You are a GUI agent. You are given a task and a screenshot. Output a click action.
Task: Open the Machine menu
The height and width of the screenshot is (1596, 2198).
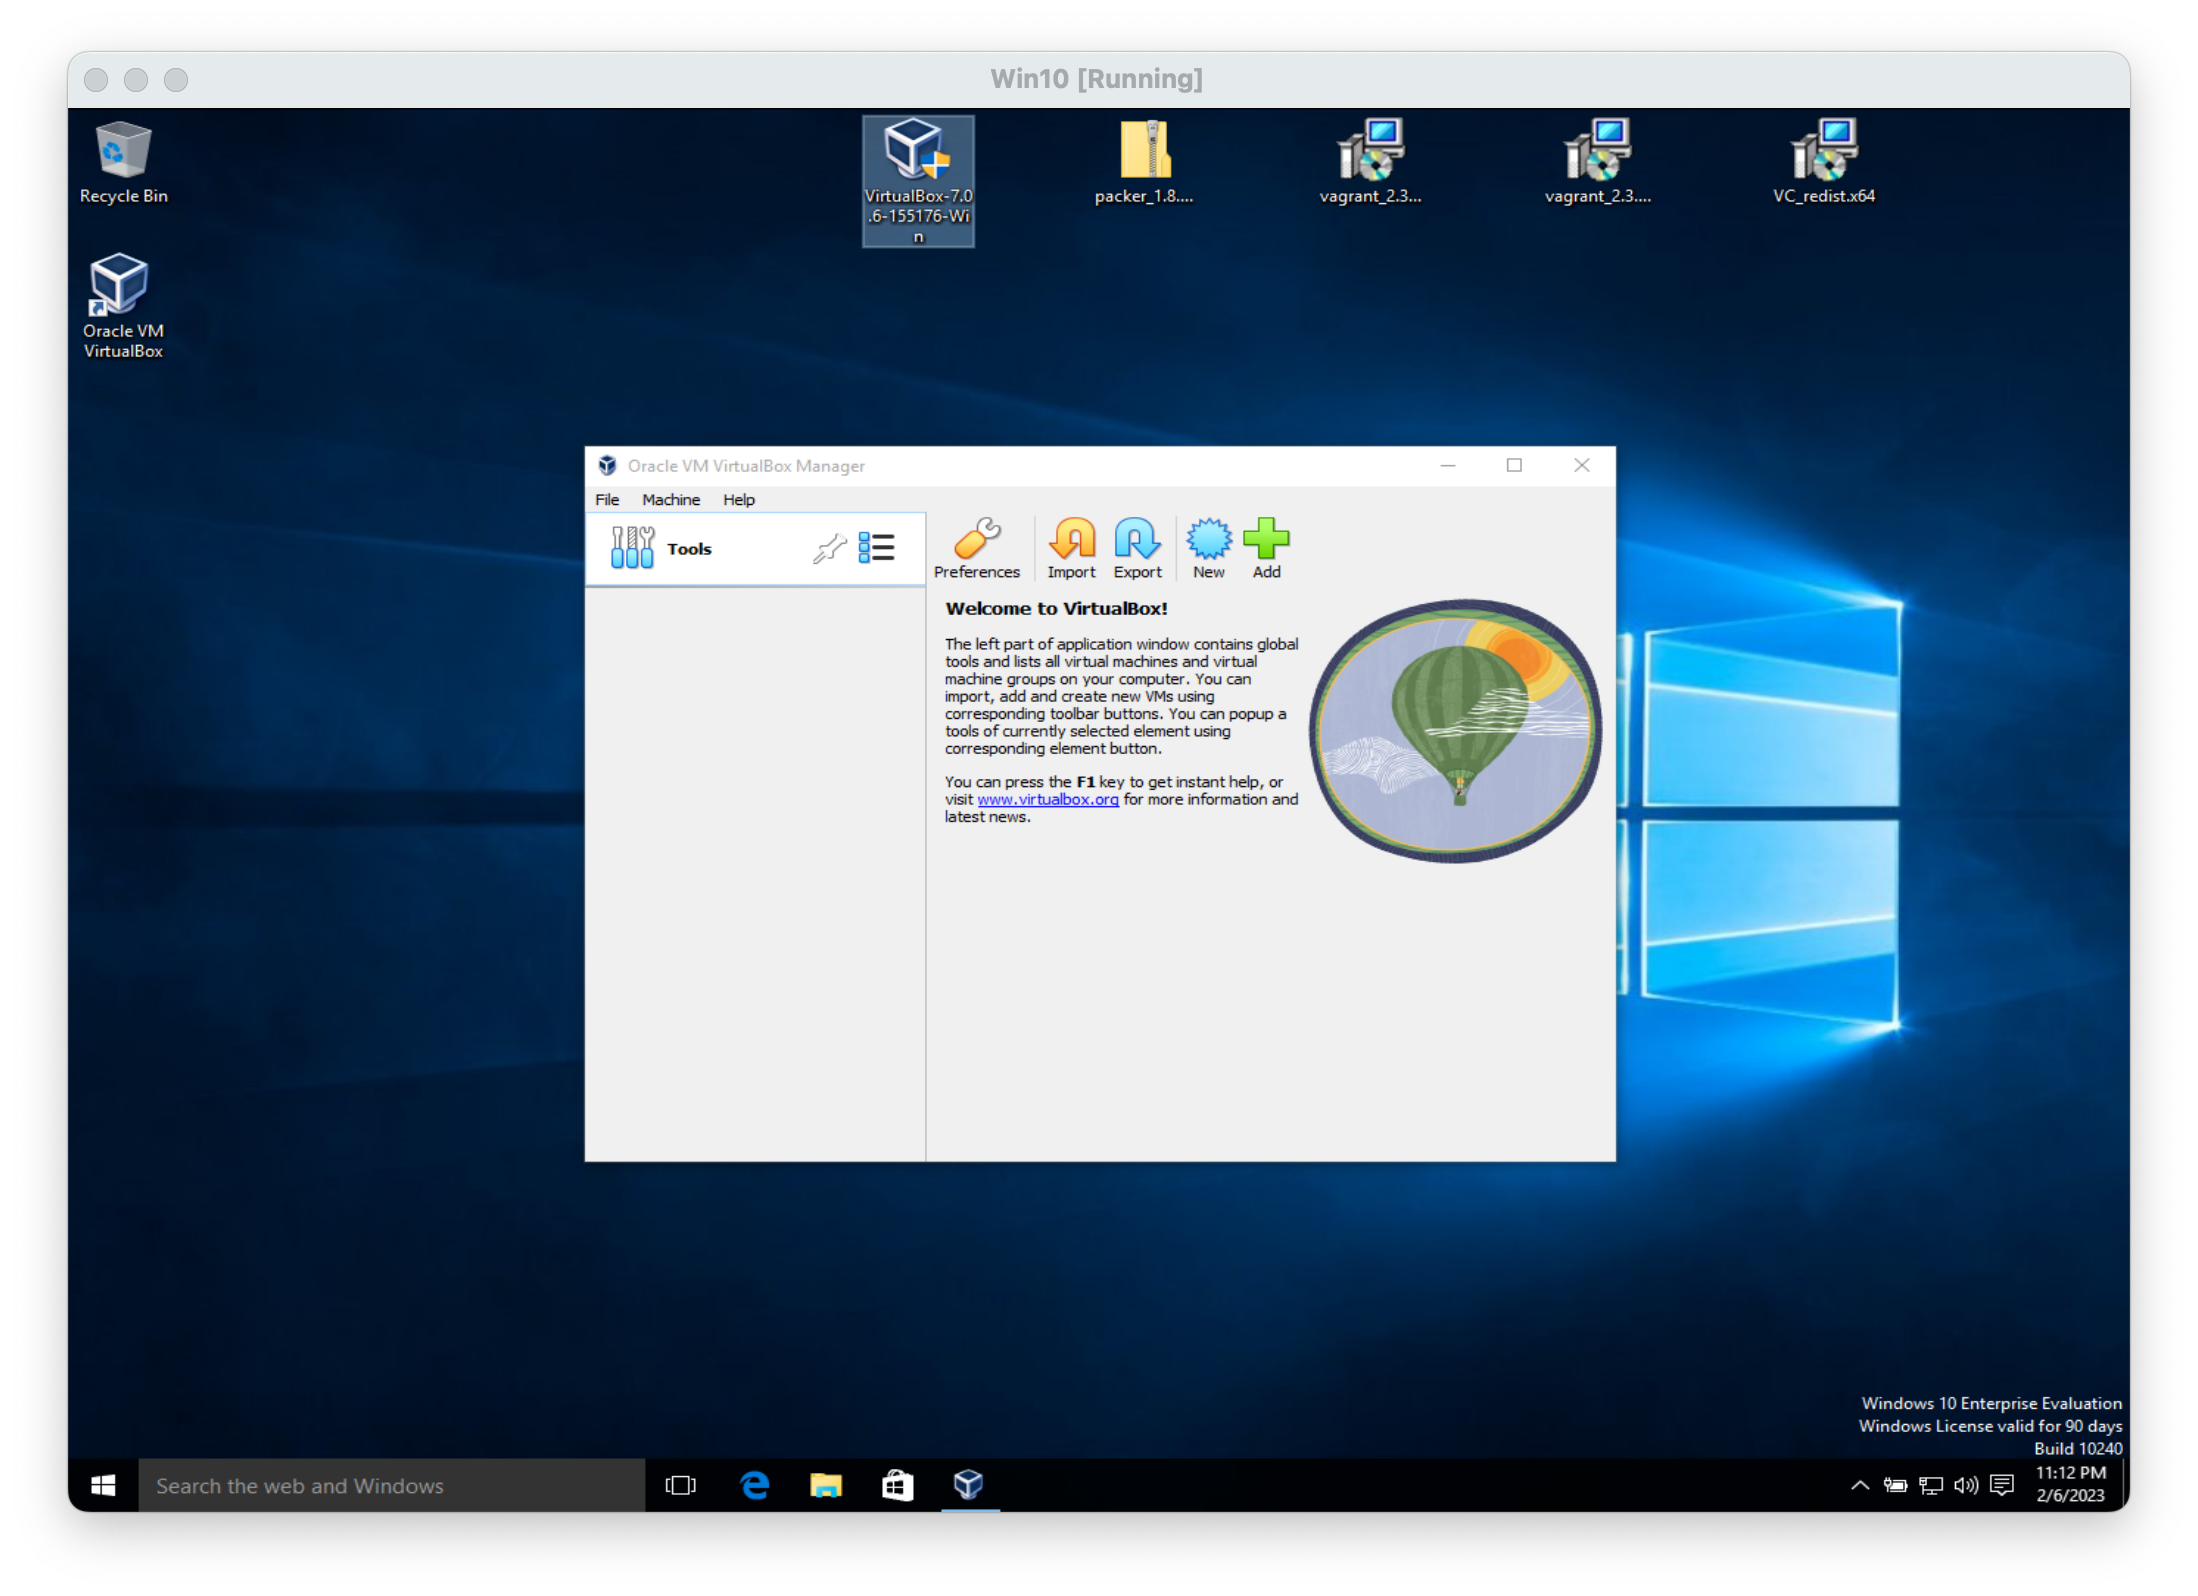(670, 499)
